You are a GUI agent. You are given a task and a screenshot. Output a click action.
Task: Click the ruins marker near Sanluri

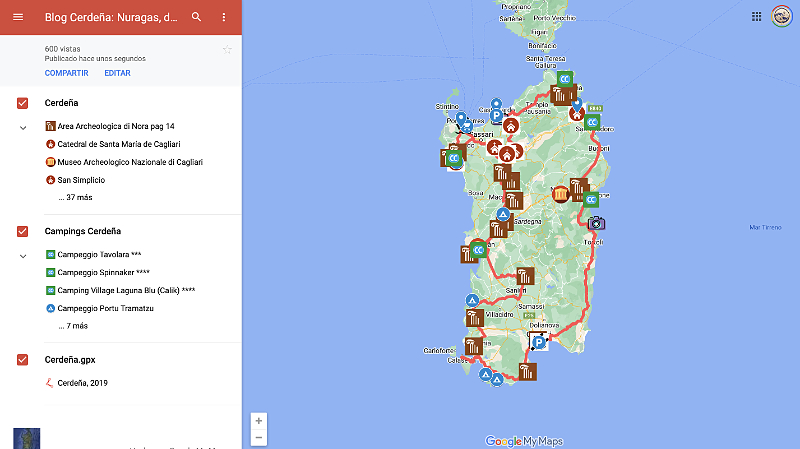click(x=525, y=277)
